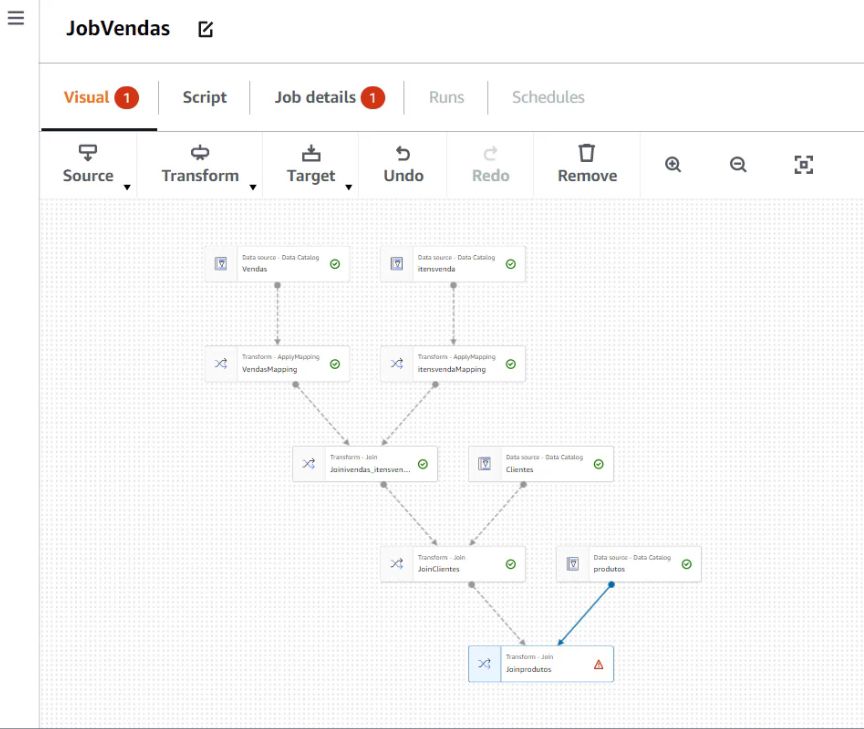Switch to the Script tab

(x=204, y=97)
